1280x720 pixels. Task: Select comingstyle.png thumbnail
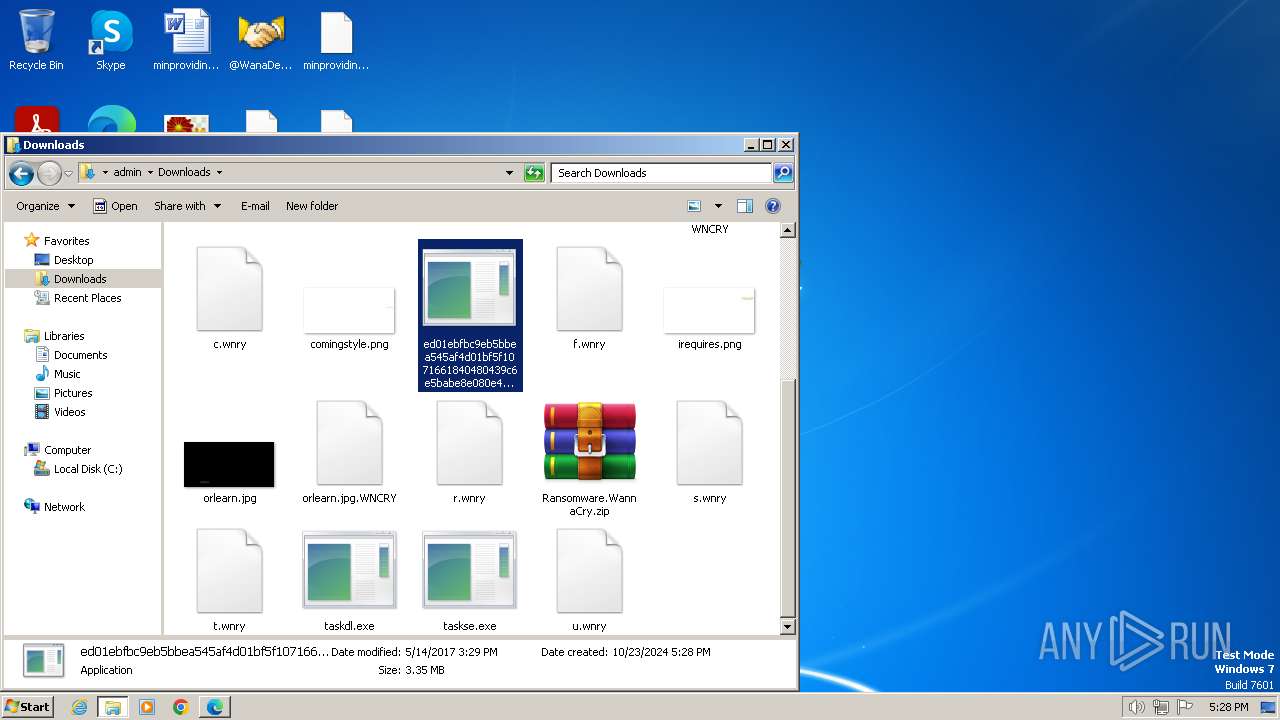click(x=349, y=318)
